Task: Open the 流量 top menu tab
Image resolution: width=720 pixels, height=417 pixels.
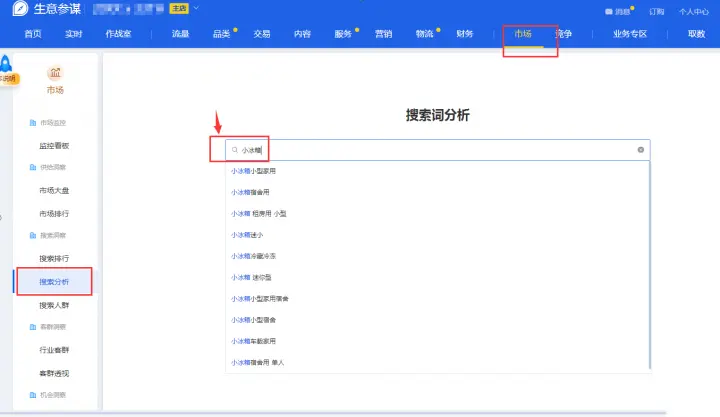Action: click(x=180, y=34)
